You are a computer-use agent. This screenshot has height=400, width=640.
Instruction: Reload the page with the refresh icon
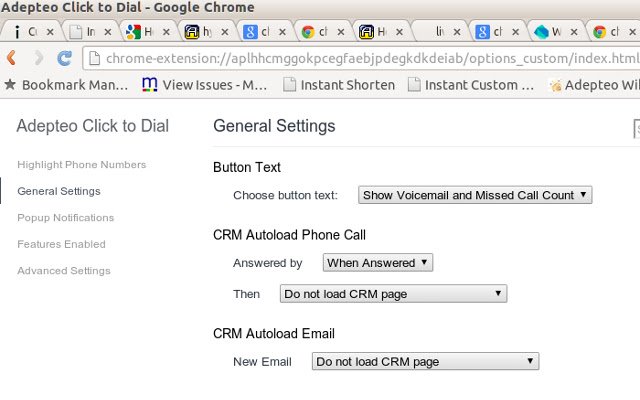(x=64, y=58)
